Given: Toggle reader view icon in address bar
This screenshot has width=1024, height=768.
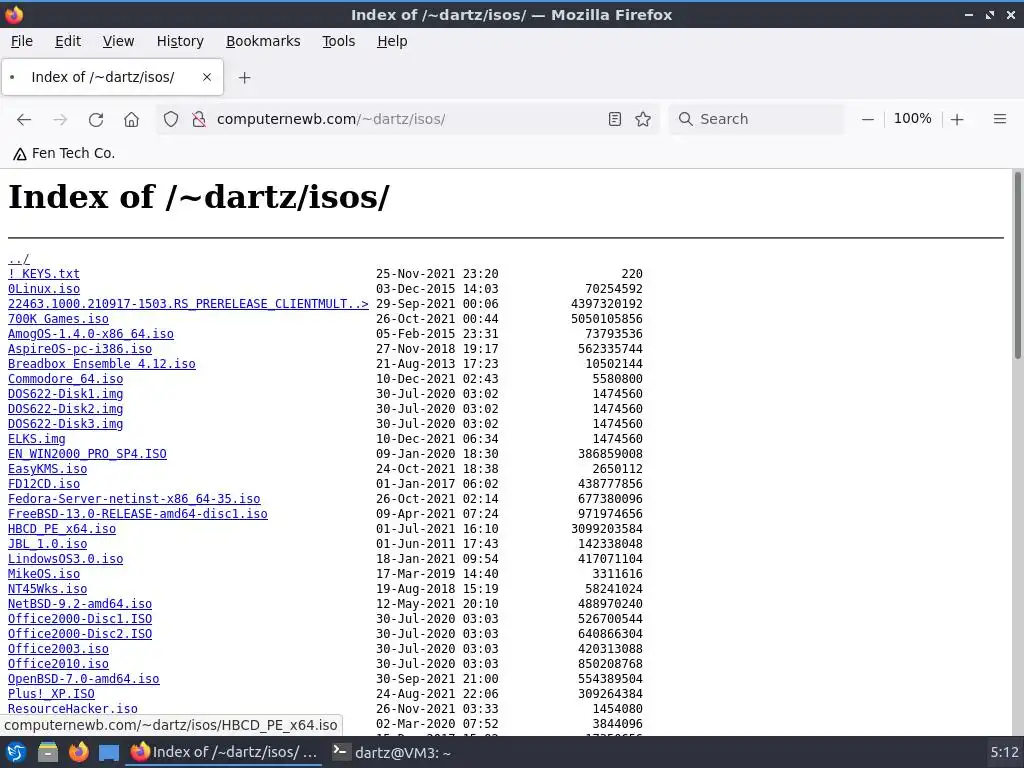Looking at the screenshot, I should (615, 119).
